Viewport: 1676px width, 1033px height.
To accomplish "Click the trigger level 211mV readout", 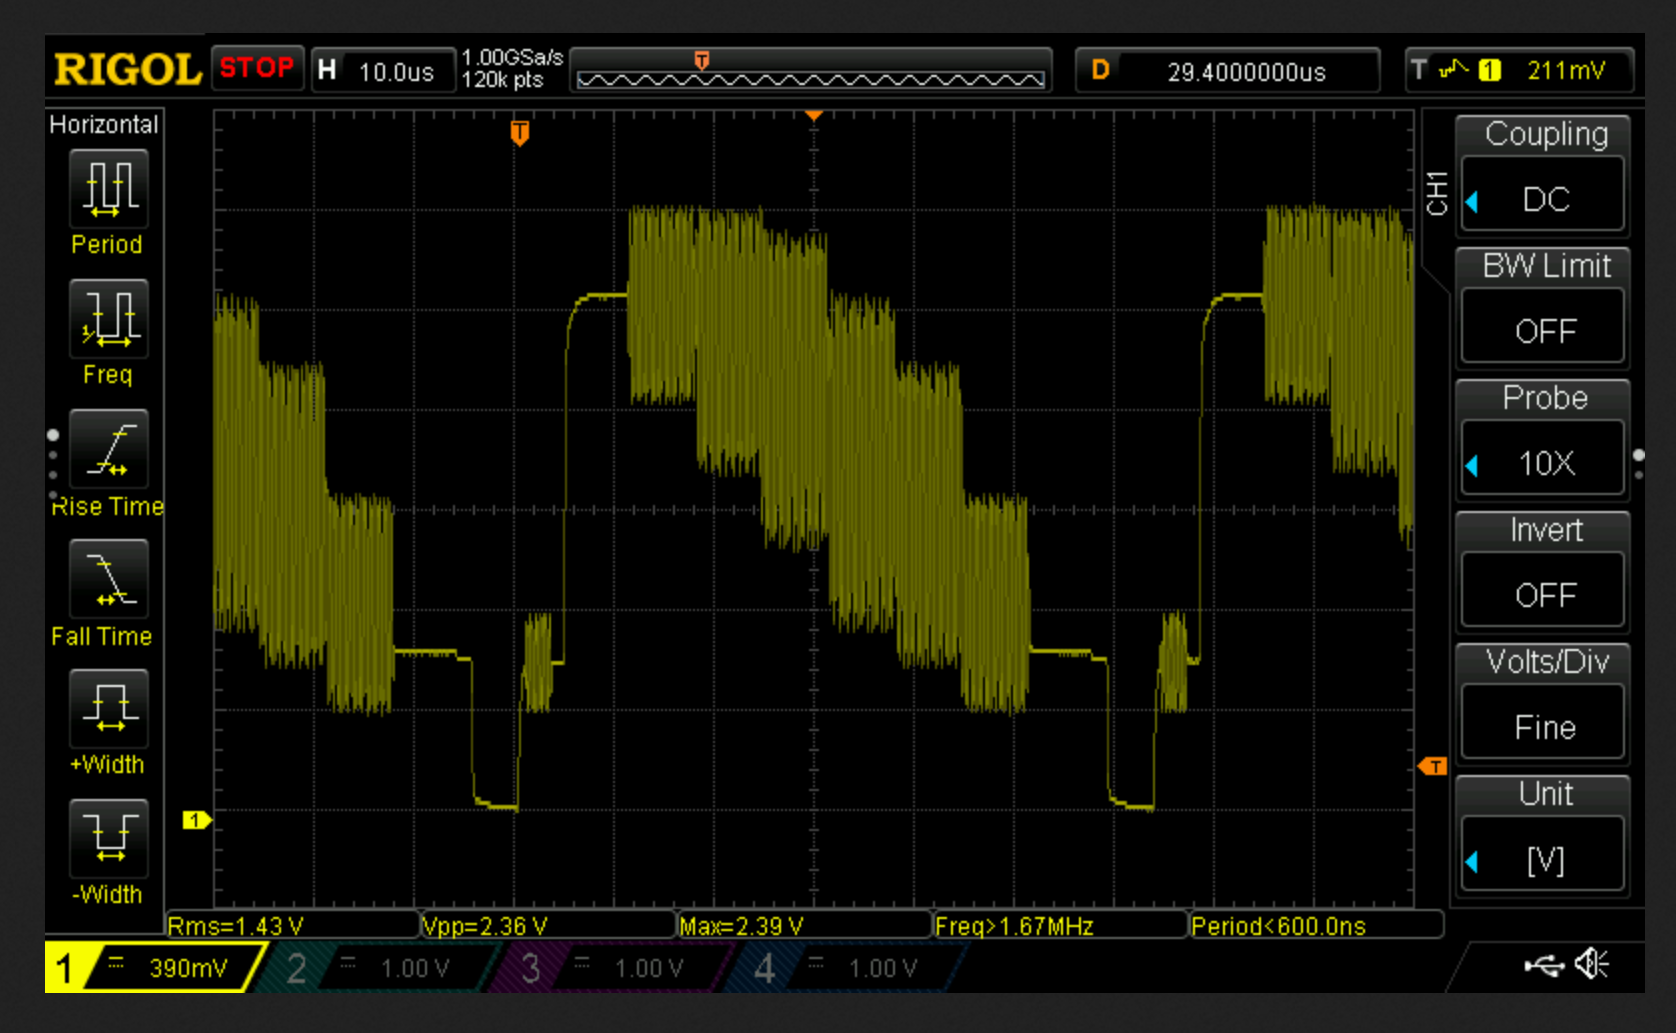I will (1566, 70).
